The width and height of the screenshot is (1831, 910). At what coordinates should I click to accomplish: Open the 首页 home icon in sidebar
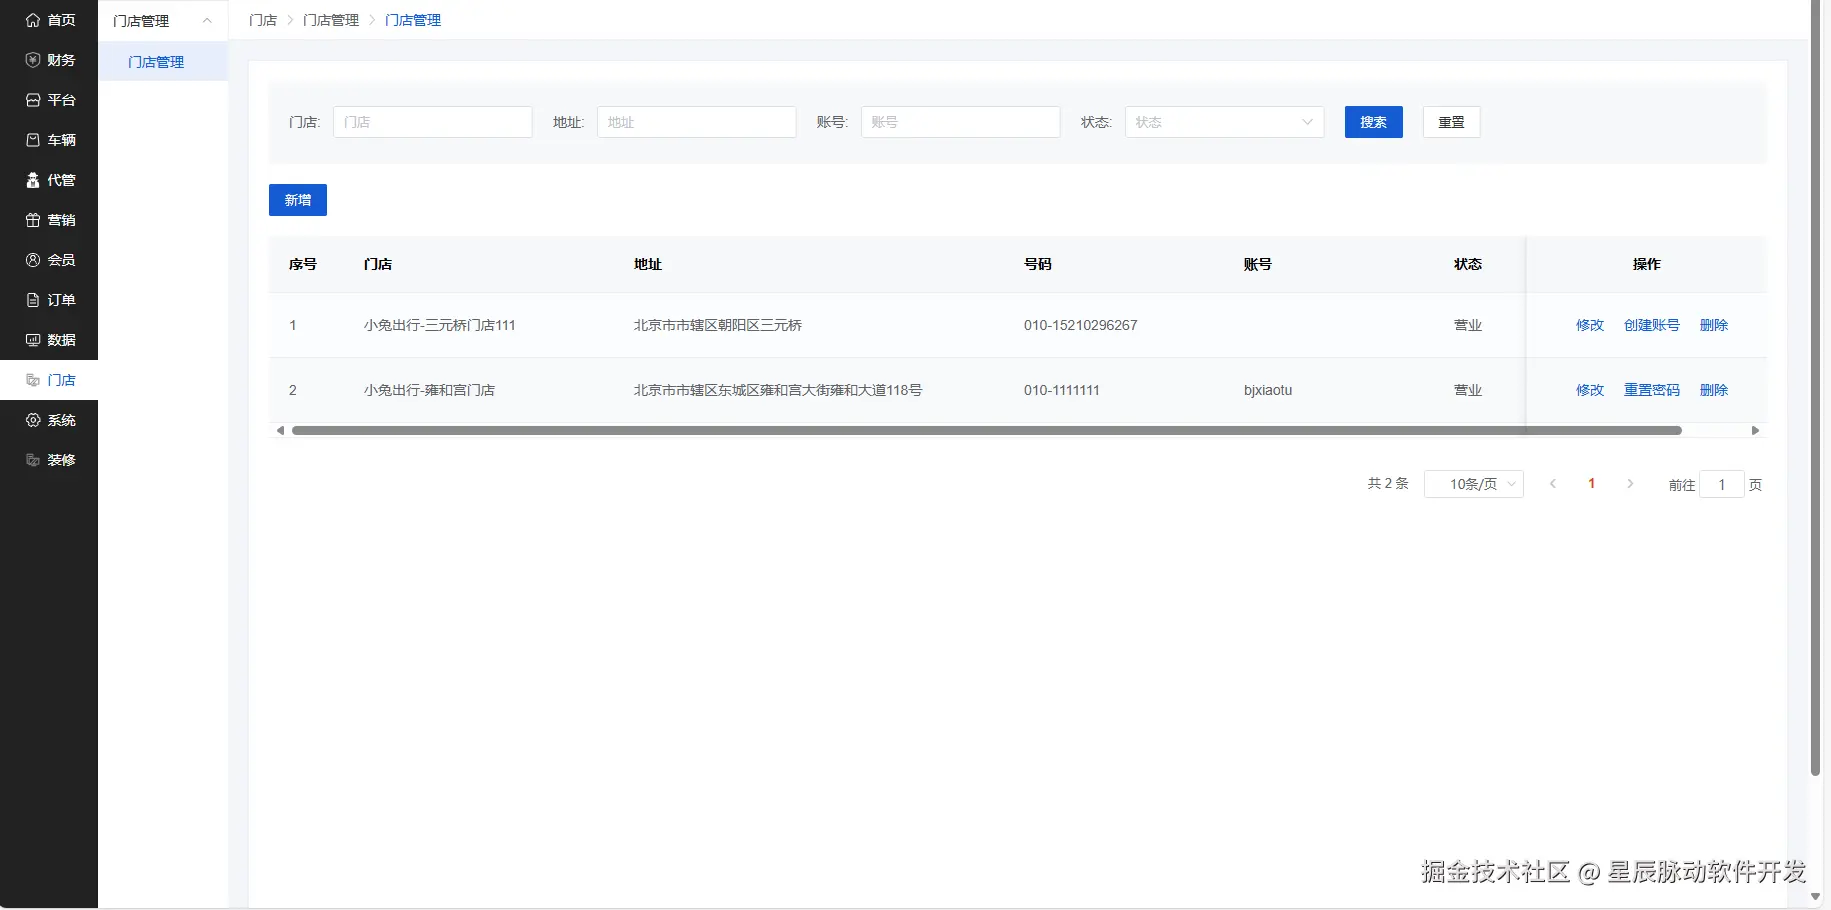coord(33,20)
